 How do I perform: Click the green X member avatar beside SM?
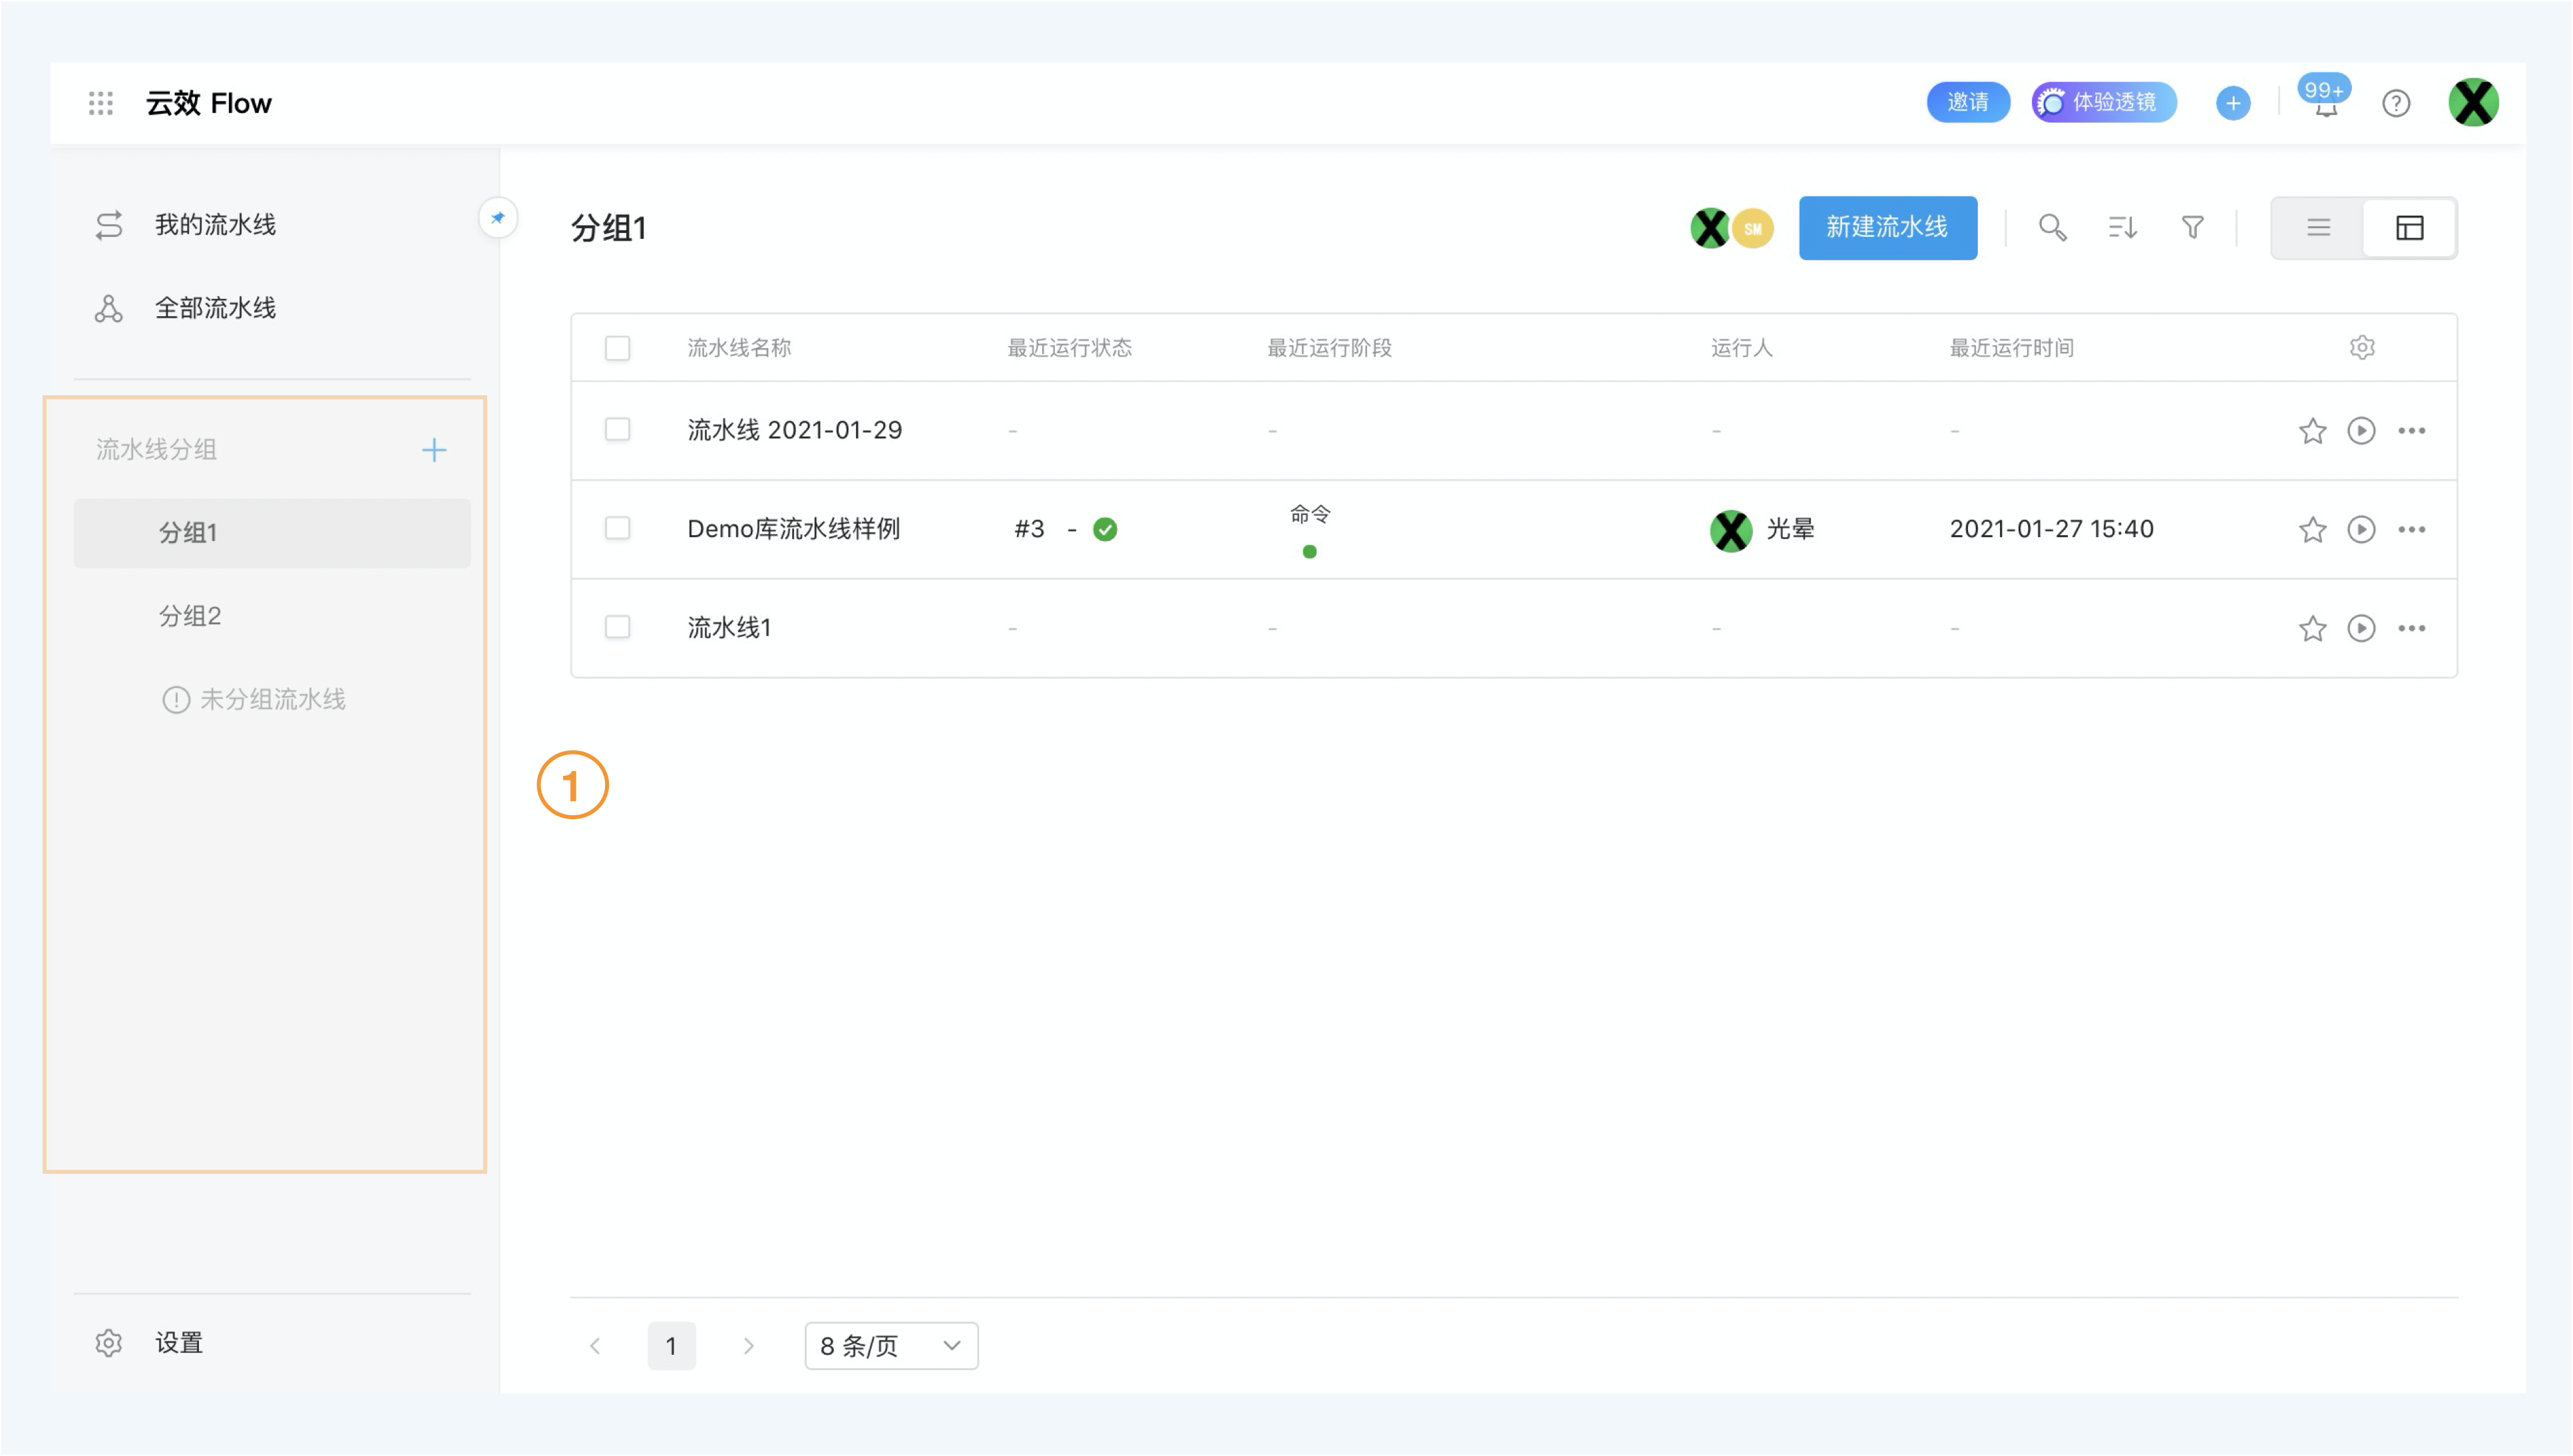[x=1709, y=228]
